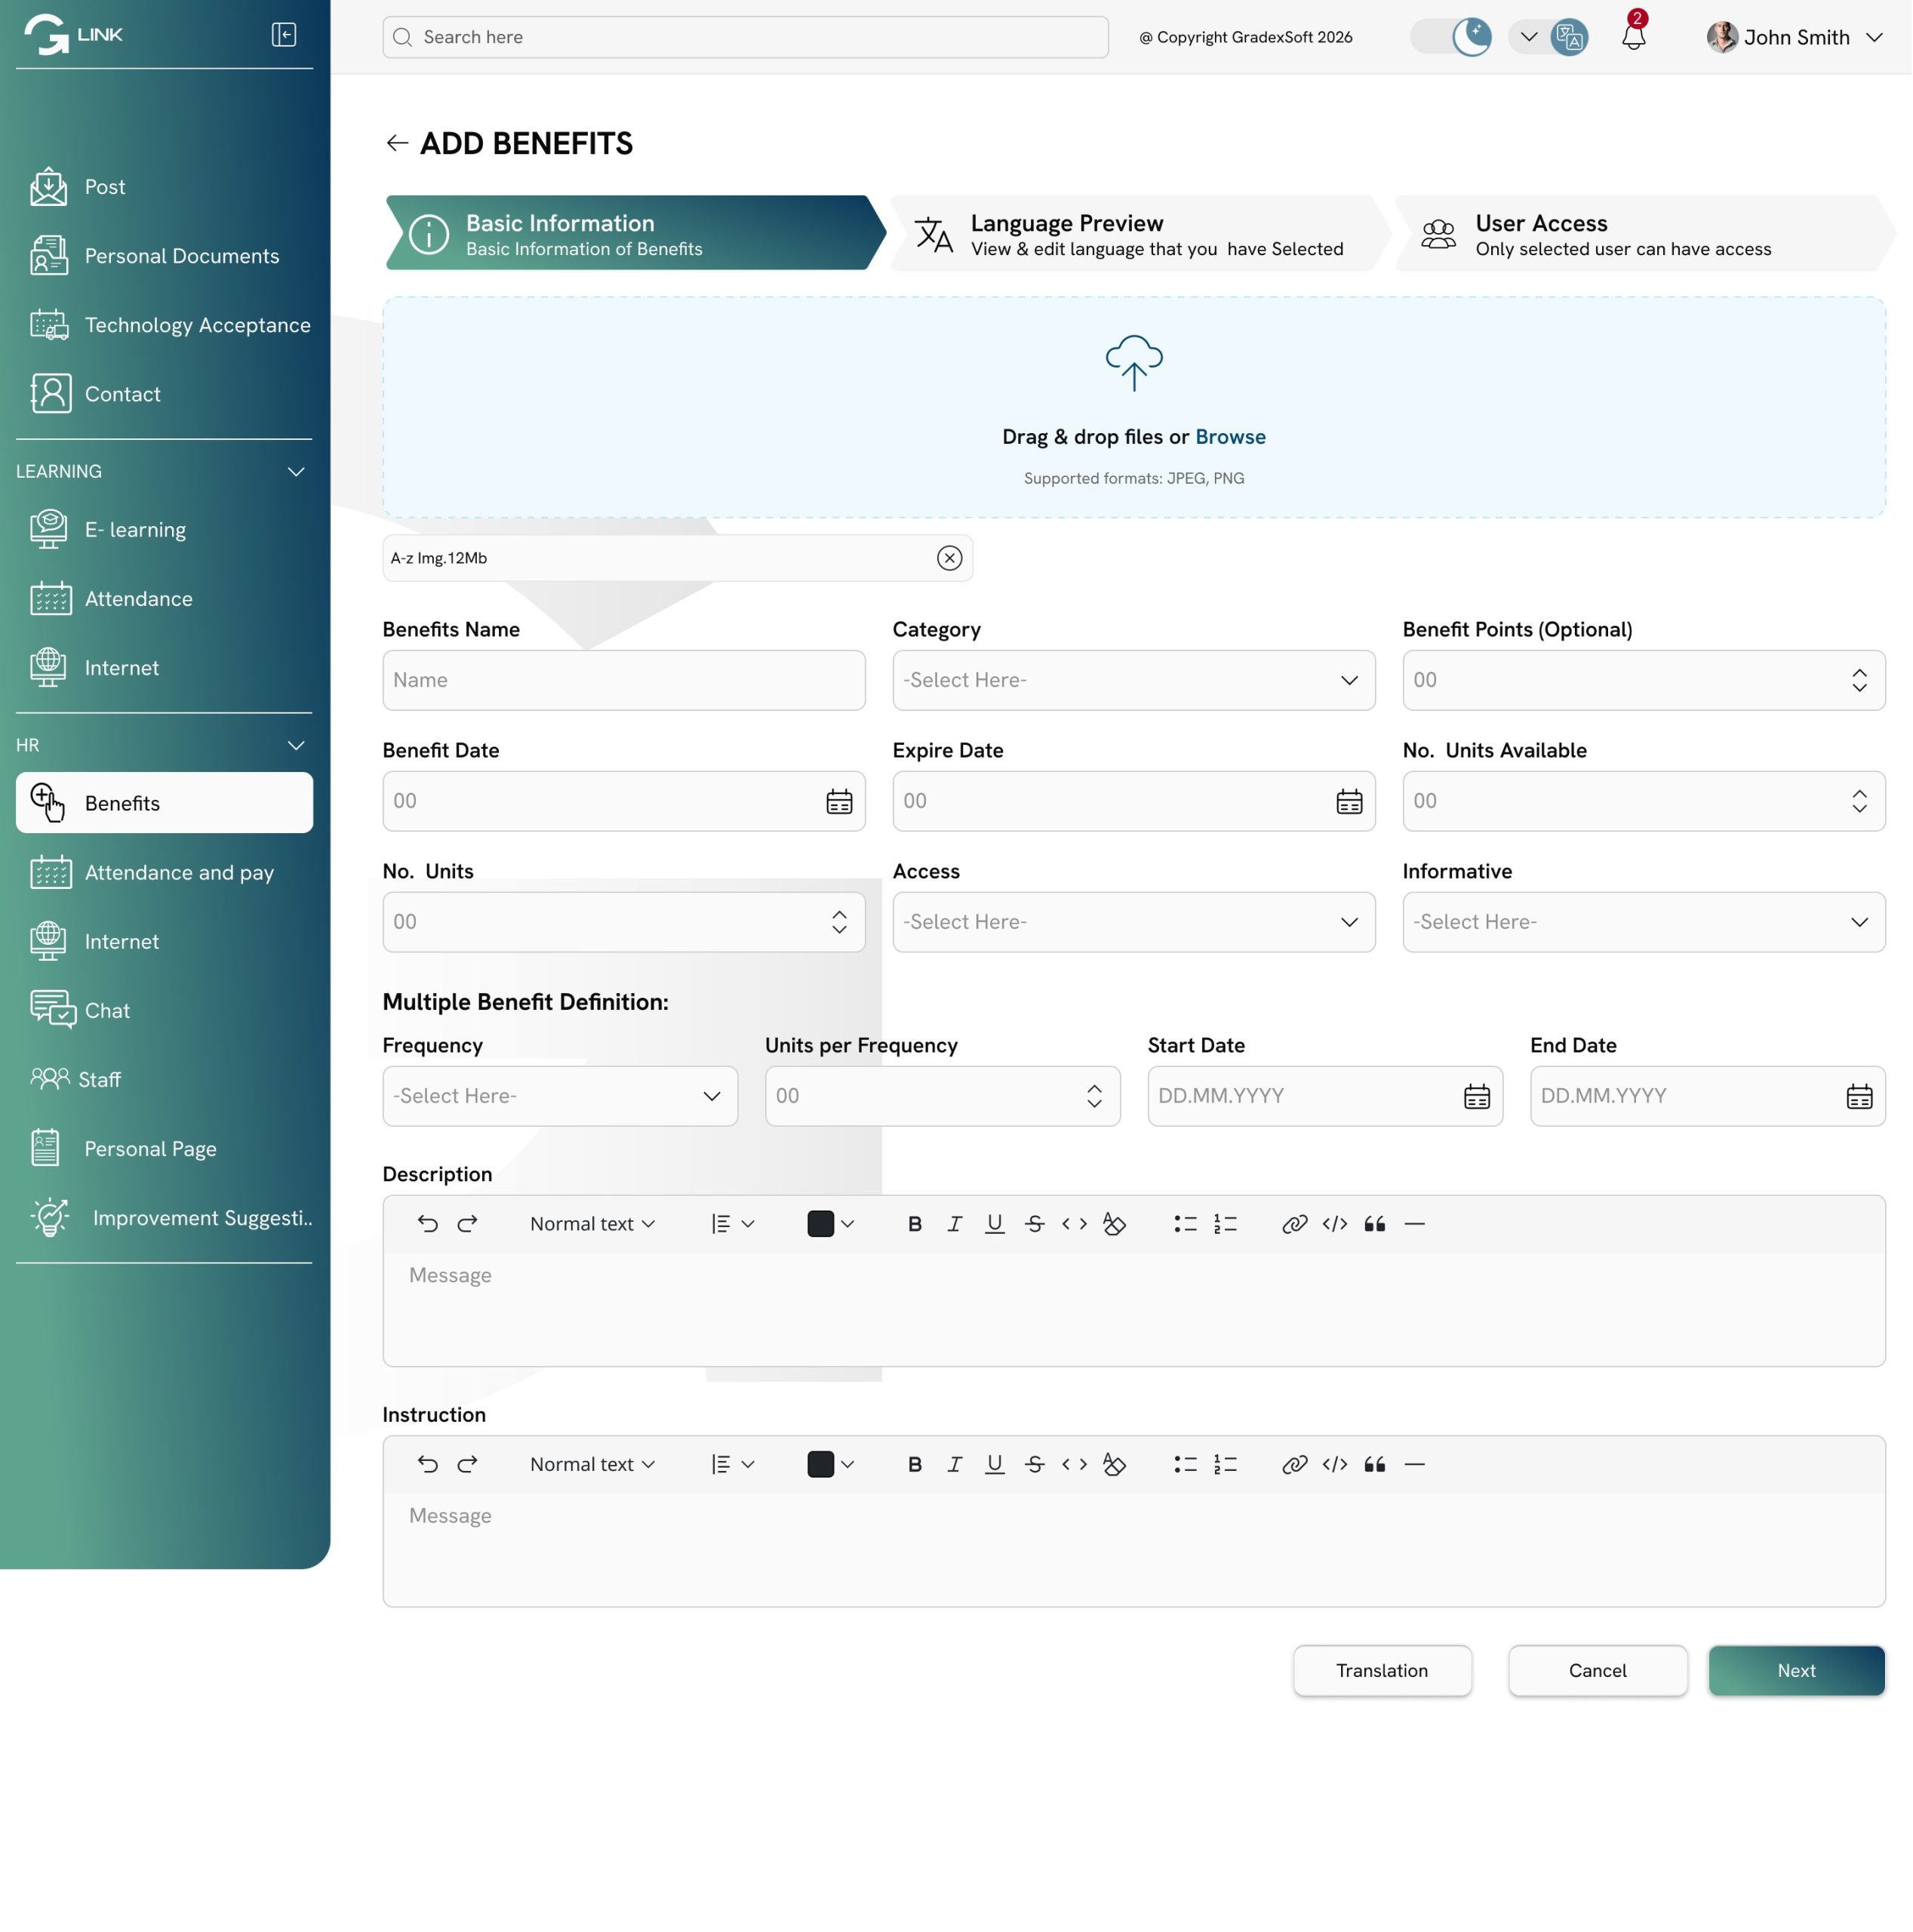Click the Browse file link
The height and width of the screenshot is (1932, 1913).
tap(1230, 437)
